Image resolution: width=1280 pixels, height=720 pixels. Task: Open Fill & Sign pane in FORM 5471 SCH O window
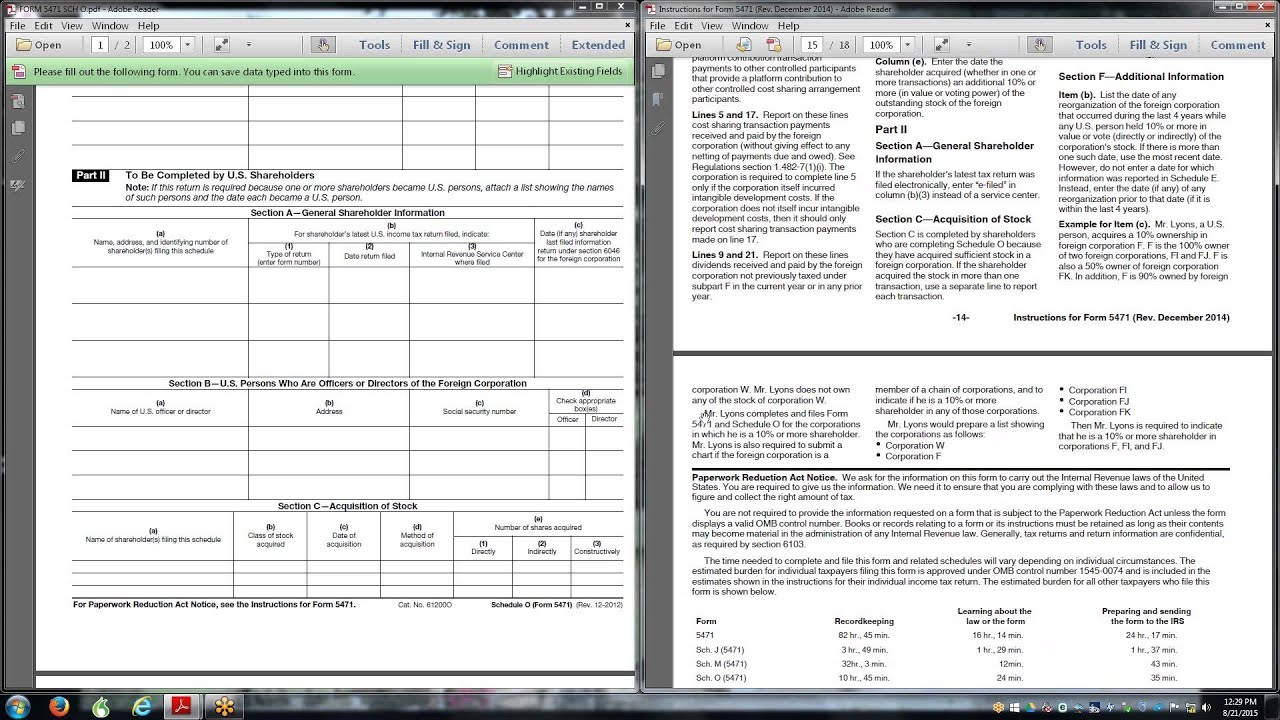[442, 45]
